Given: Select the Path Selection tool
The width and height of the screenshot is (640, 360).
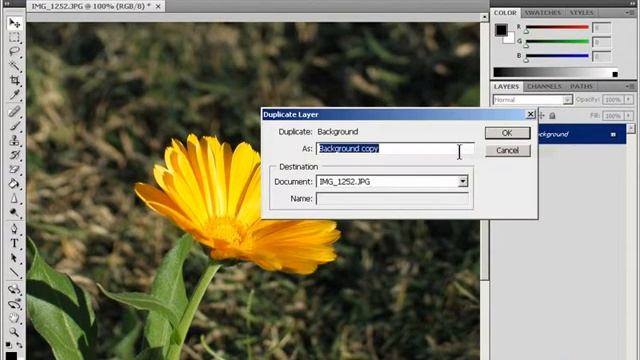Looking at the screenshot, I should coord(14,258).
